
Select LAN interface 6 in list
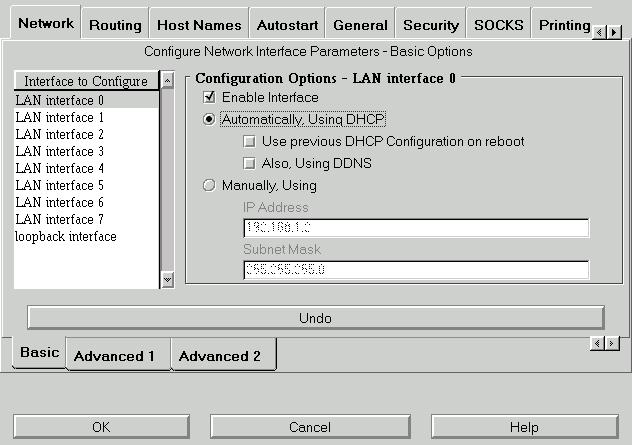click(x=86, y=202)
